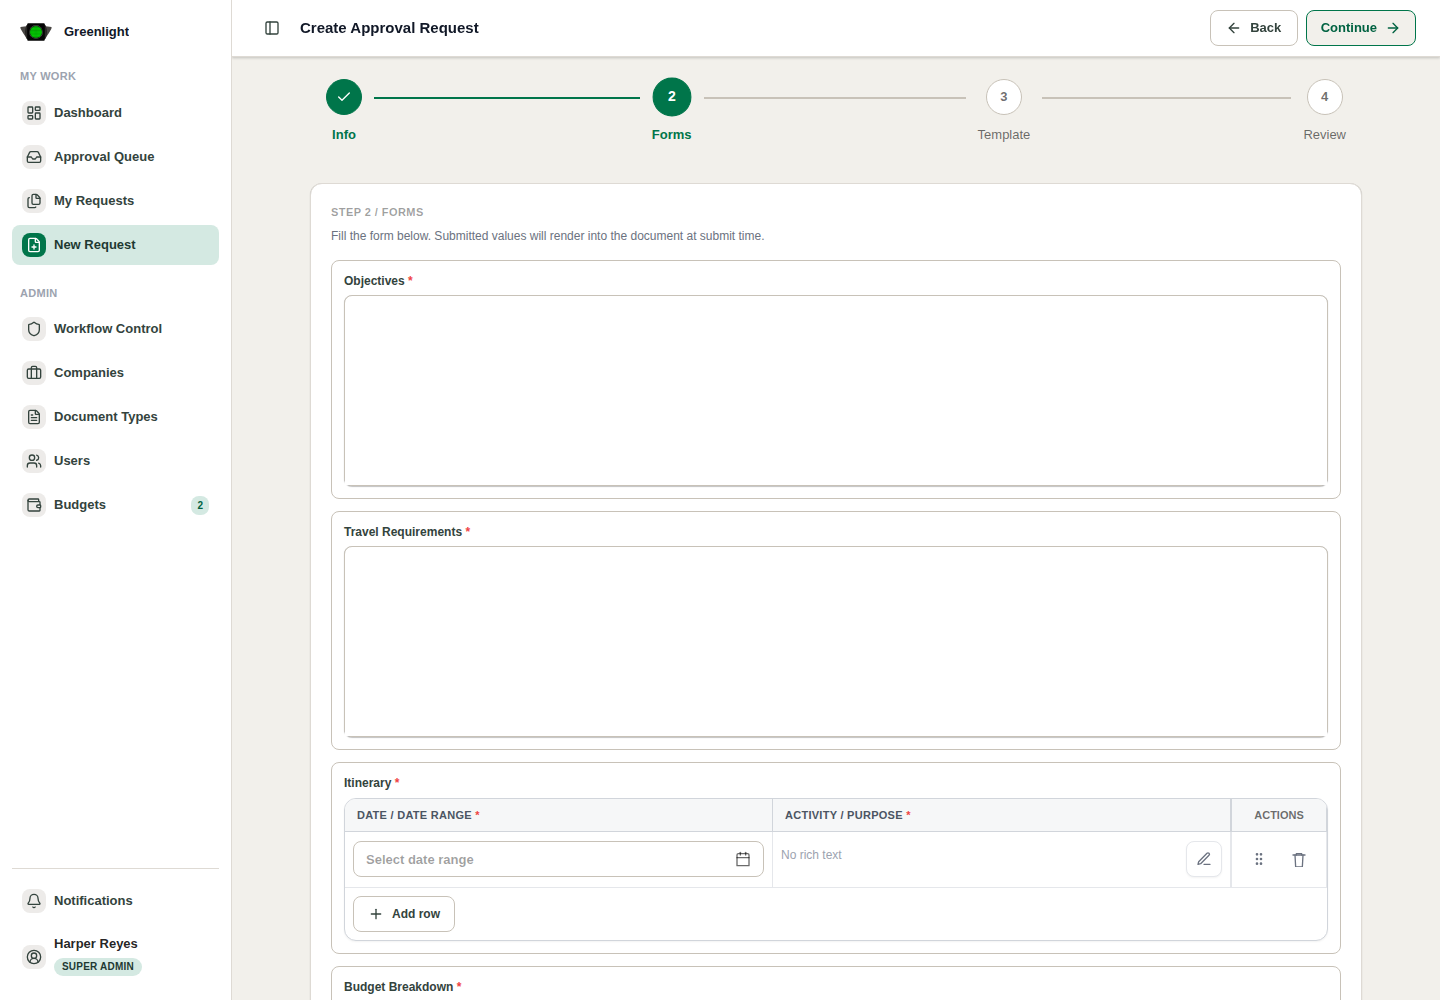The height and width of the screenshot is (1000, 1440).
Task: Click the My Requests copy icon
Action: 34,201
